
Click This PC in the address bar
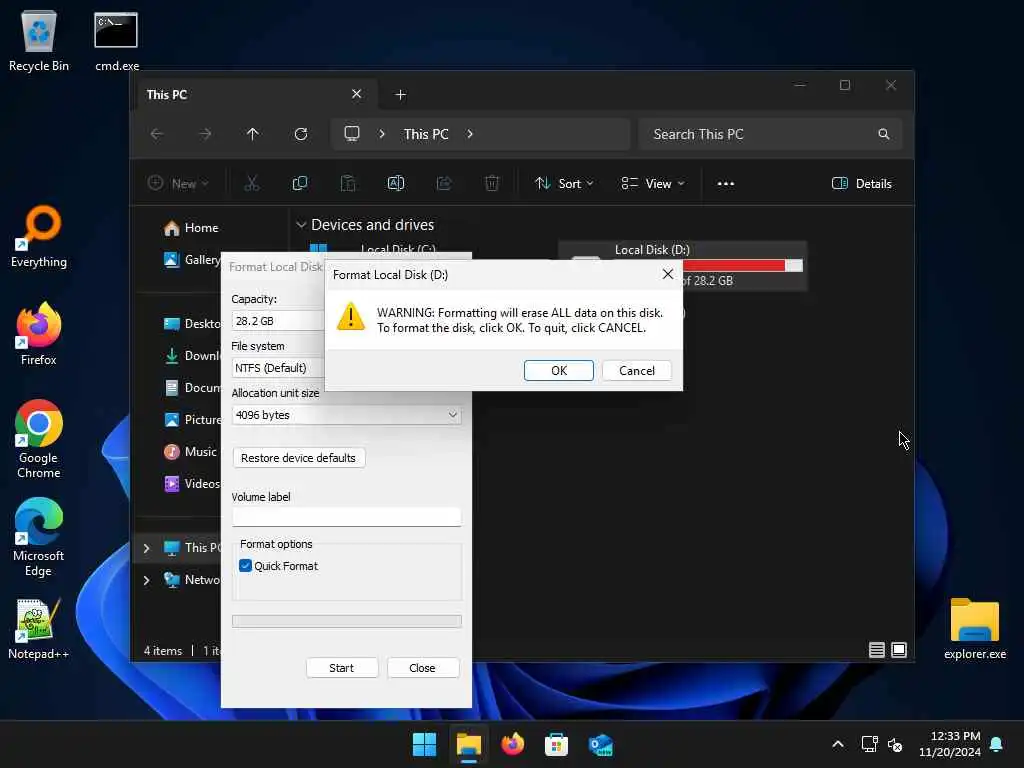[x=426, y=134]
